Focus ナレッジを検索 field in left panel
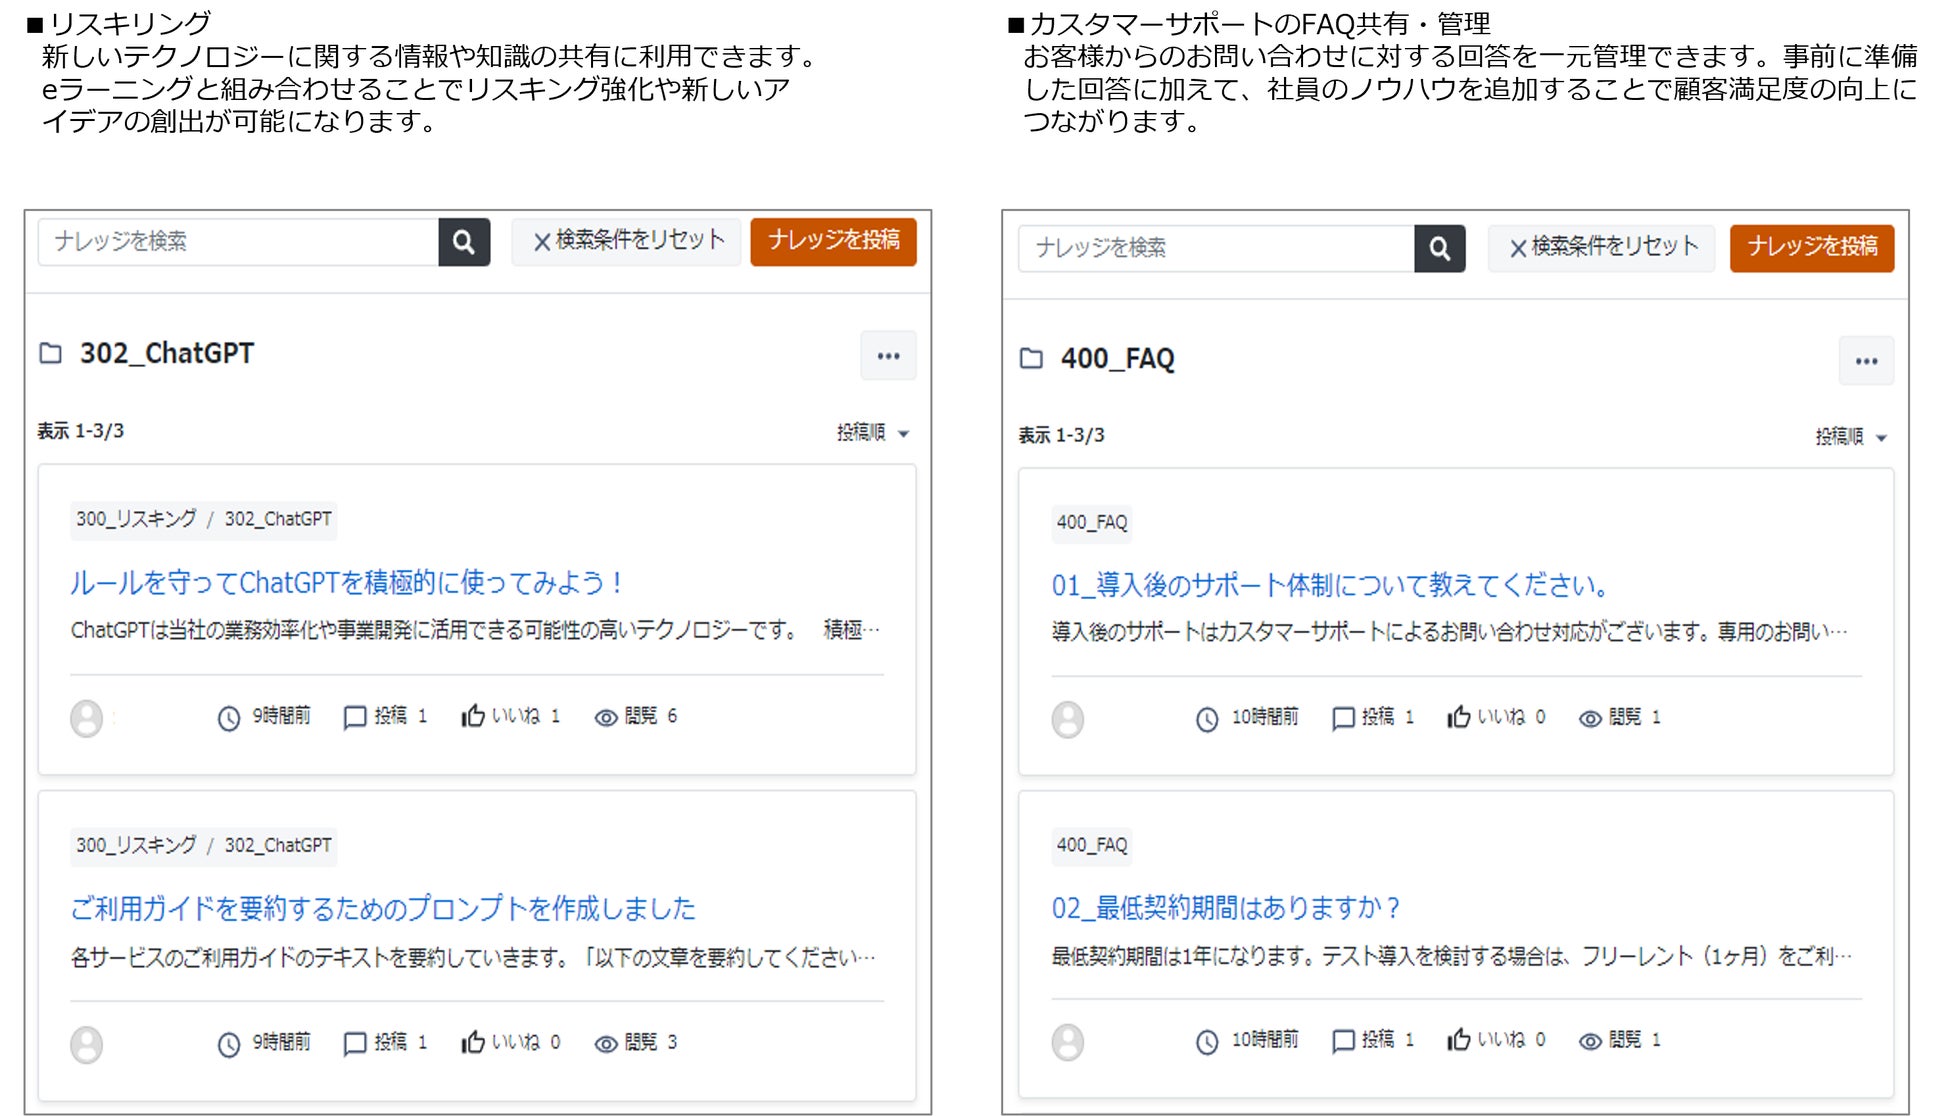 (238, 242)
